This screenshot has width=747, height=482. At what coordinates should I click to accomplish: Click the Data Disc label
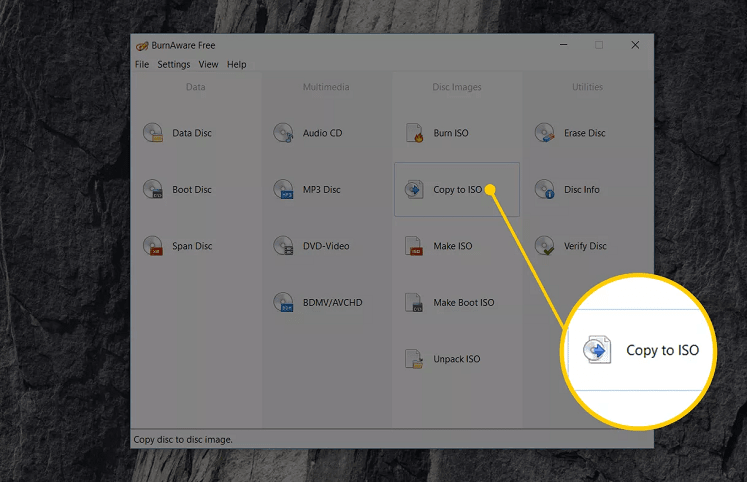[192, 133]
